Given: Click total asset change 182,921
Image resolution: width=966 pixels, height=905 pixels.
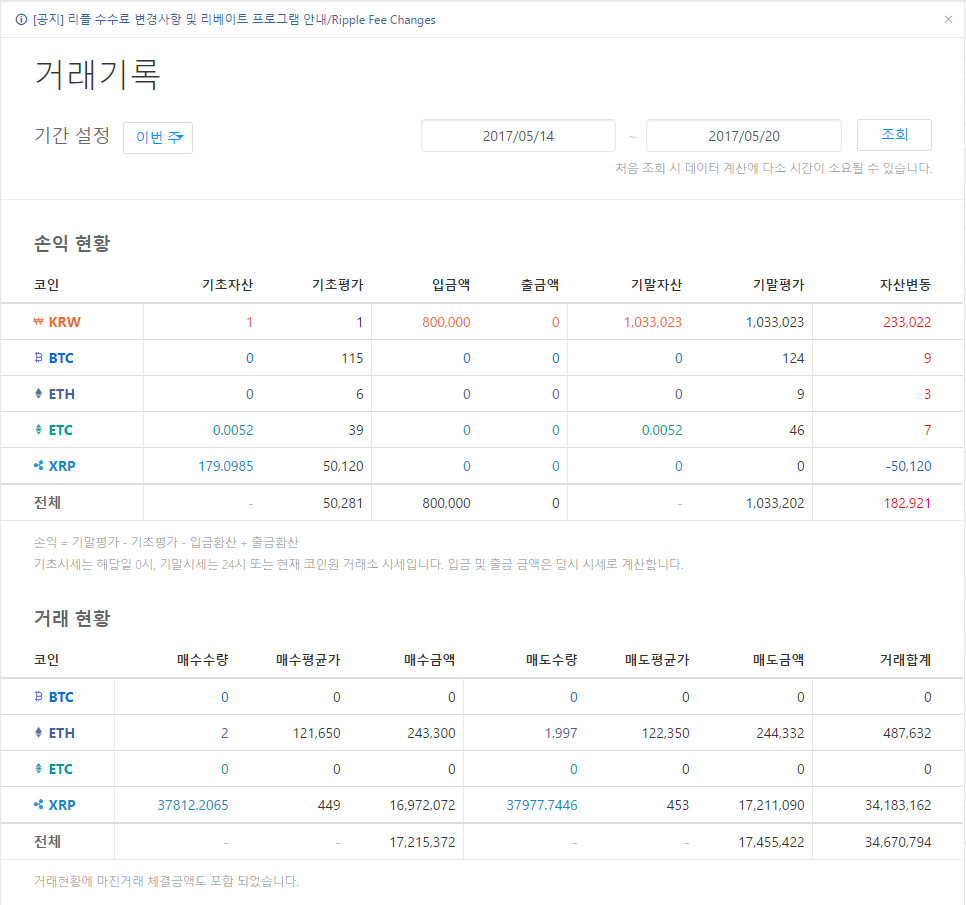Looking at the screenshot, I should [907, 503].
